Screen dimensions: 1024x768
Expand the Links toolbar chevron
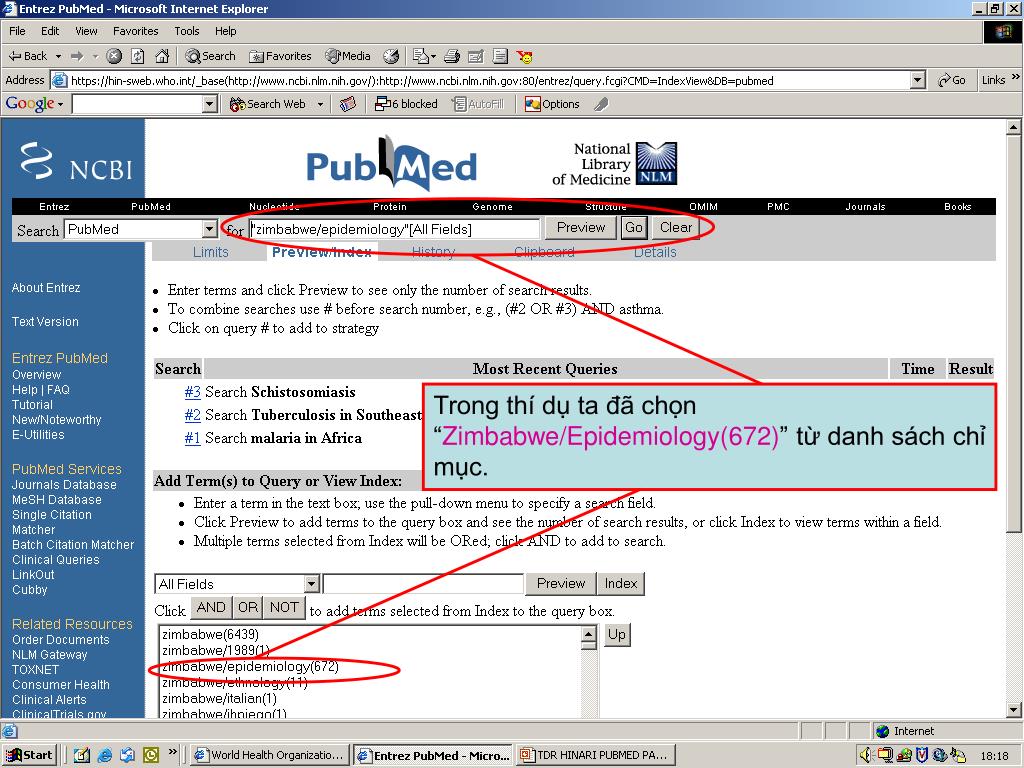click(x=1016, y=78)
